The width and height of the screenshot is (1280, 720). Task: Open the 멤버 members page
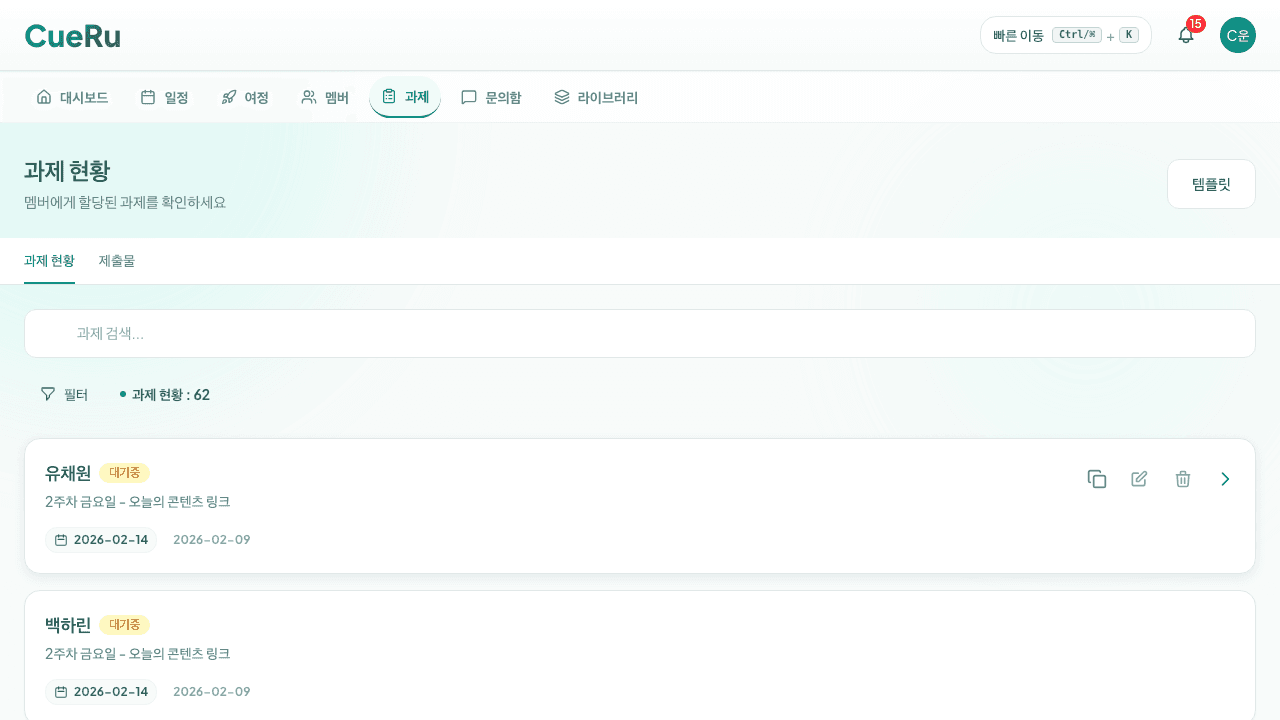point(325,97)
